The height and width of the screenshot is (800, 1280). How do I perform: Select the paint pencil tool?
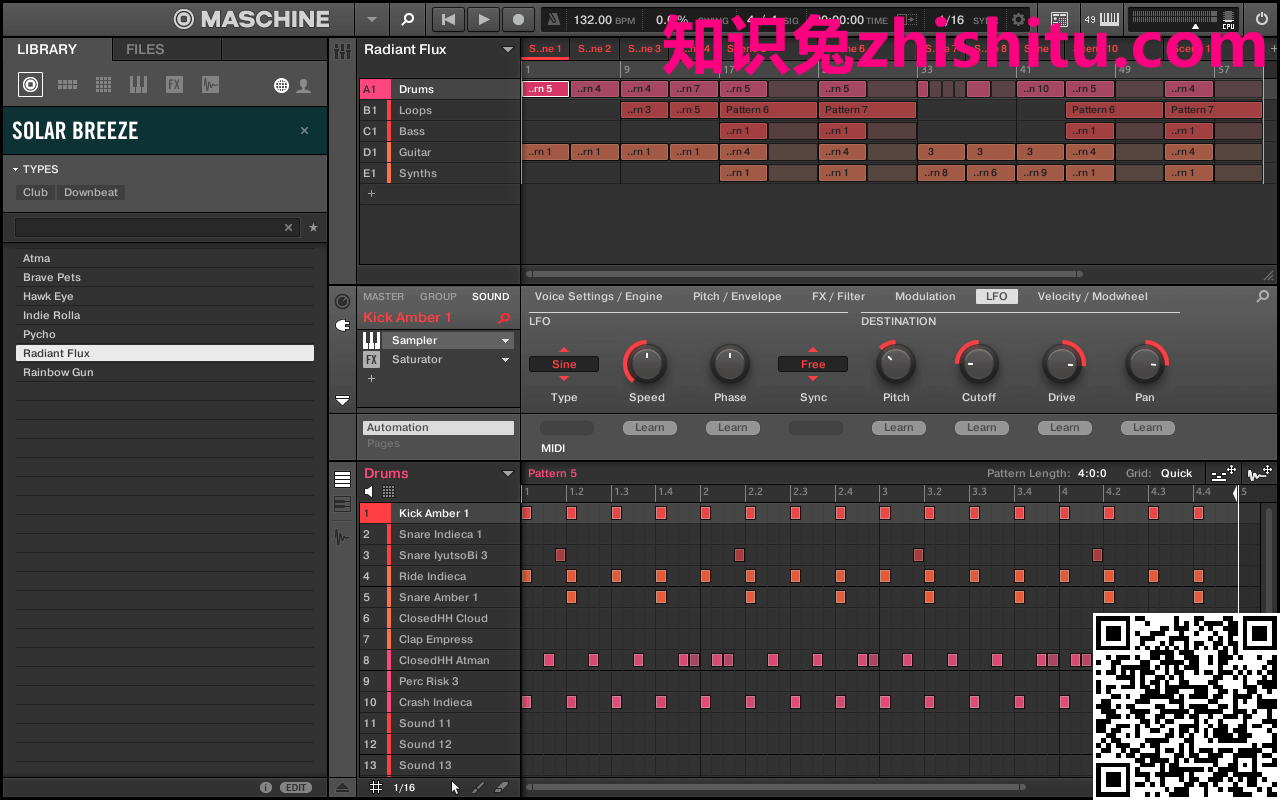478,788
